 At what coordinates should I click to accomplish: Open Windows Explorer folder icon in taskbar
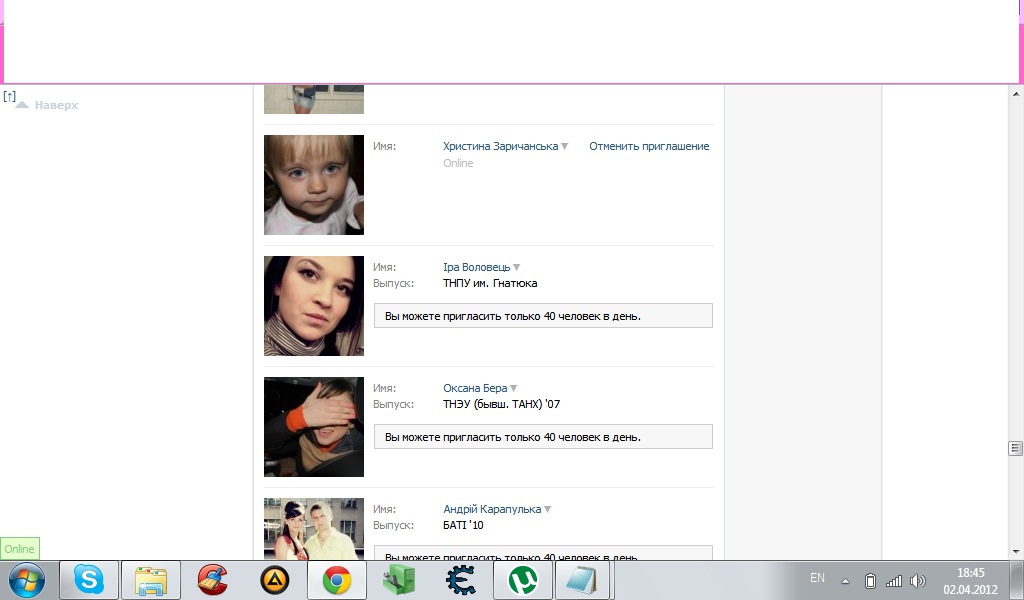click(x=151, y=580)
